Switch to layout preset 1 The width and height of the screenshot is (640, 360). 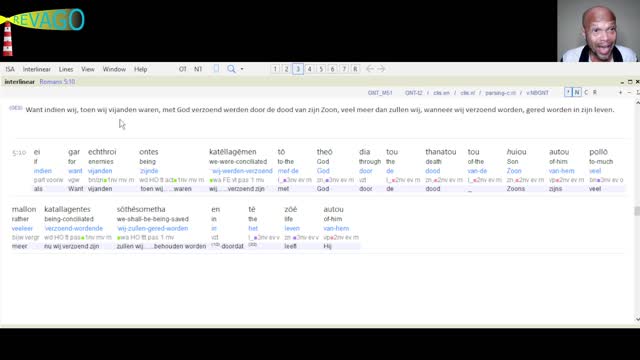[x=275, y=69]
